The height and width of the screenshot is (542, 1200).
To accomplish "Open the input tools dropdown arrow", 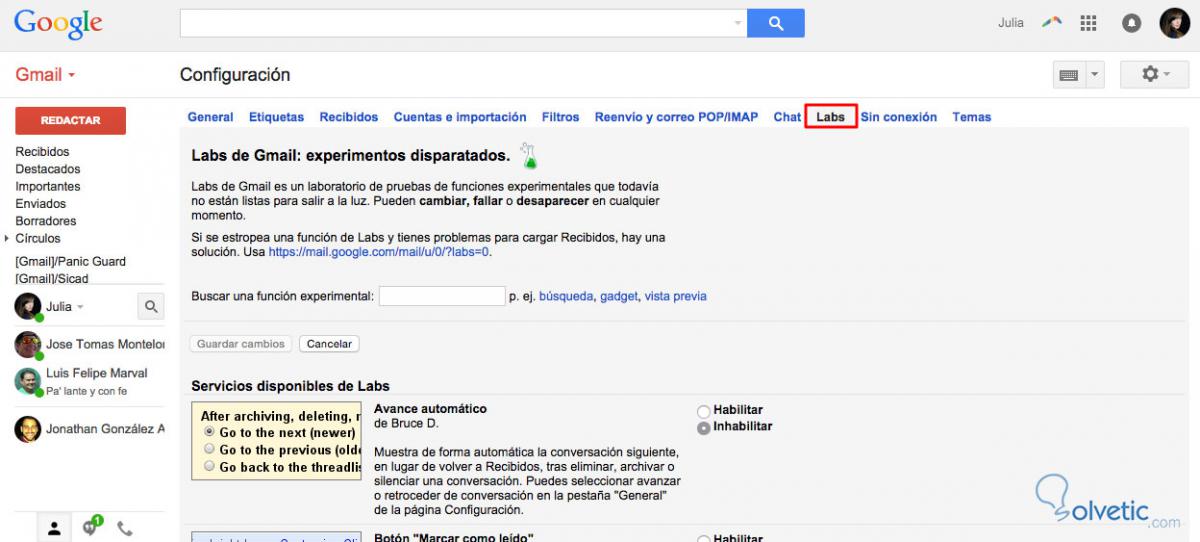I will tap(1094, 75).
